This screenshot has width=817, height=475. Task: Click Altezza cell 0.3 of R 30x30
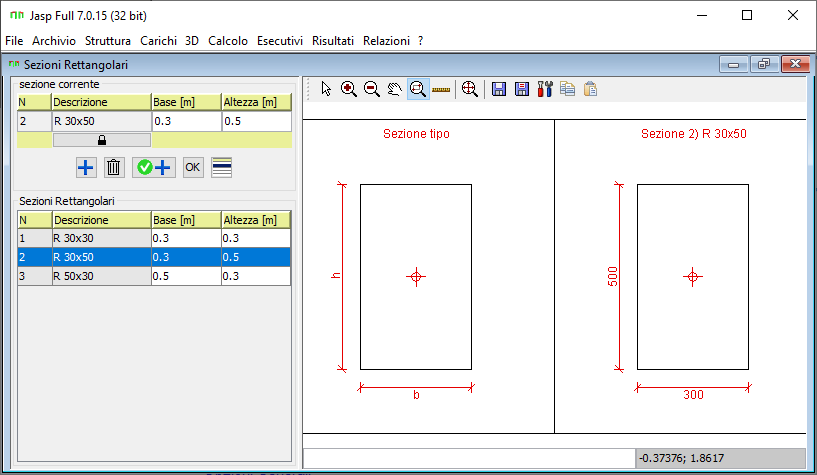(x=256, y=238)
